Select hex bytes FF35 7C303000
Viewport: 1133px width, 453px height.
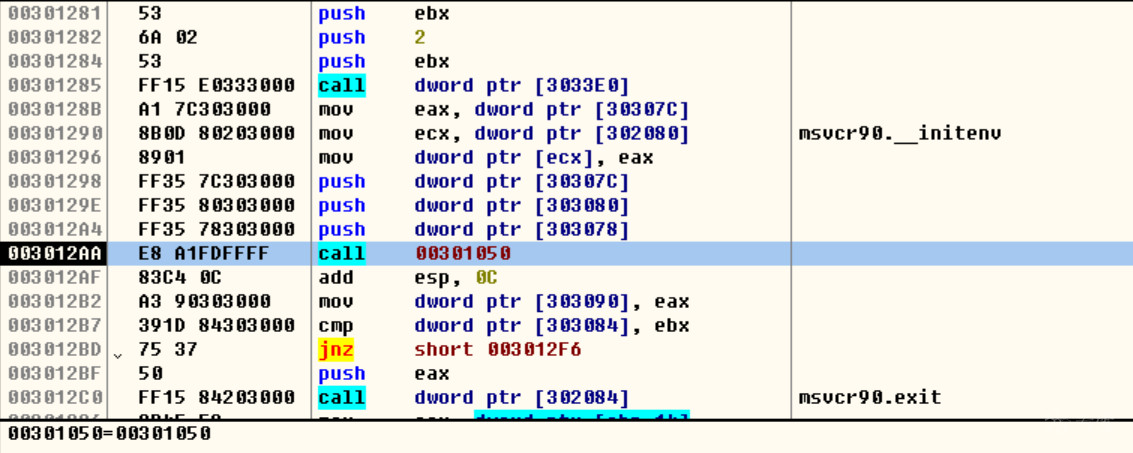click(217, 181)
